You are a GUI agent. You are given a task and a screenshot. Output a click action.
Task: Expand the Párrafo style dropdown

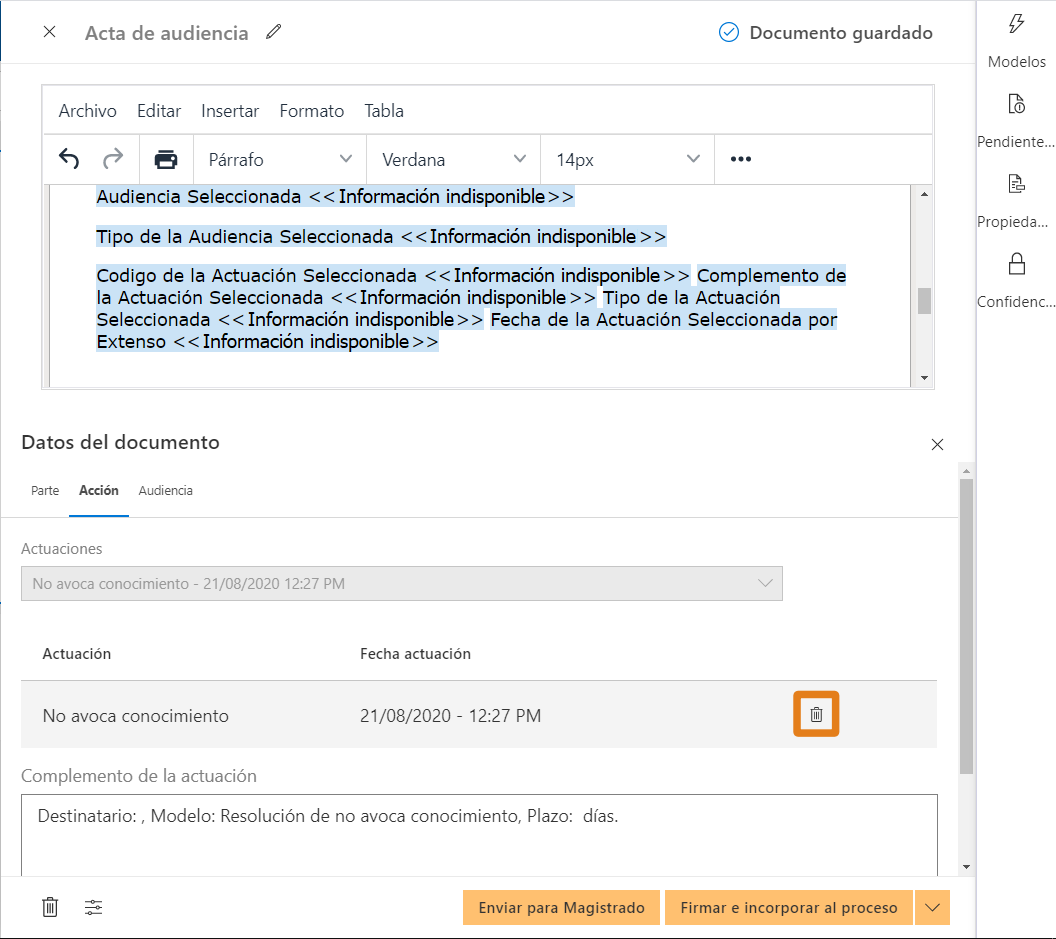click(280, 160)
